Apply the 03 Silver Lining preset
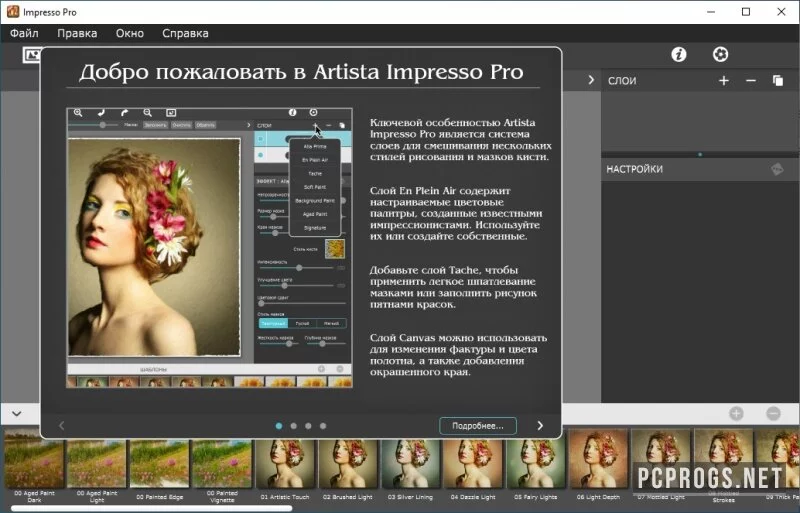Image resolution: width=800 pixels, height=513 pixels. point(410,465)
